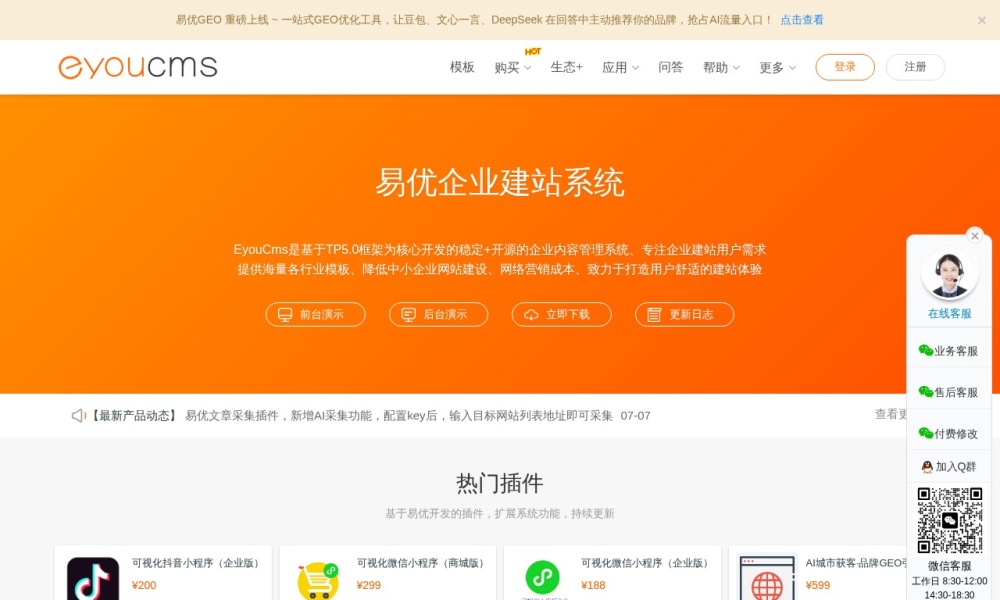Image resolution: width=1000 pixels, height=600 pixels.
Task: Dismiss the top GEO announcement banner
Action: point(982,20)
